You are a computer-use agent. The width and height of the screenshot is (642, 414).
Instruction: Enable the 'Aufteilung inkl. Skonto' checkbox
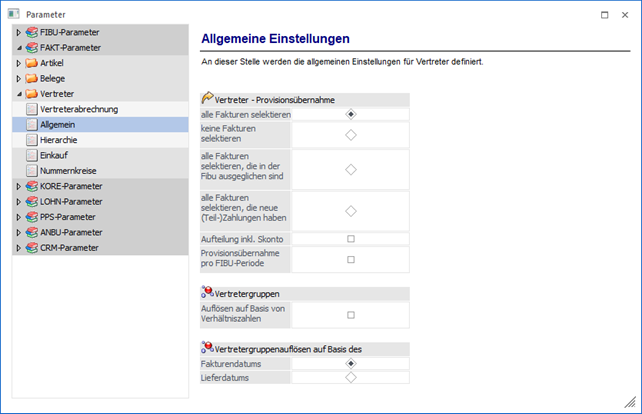click(x=350, y=239)
